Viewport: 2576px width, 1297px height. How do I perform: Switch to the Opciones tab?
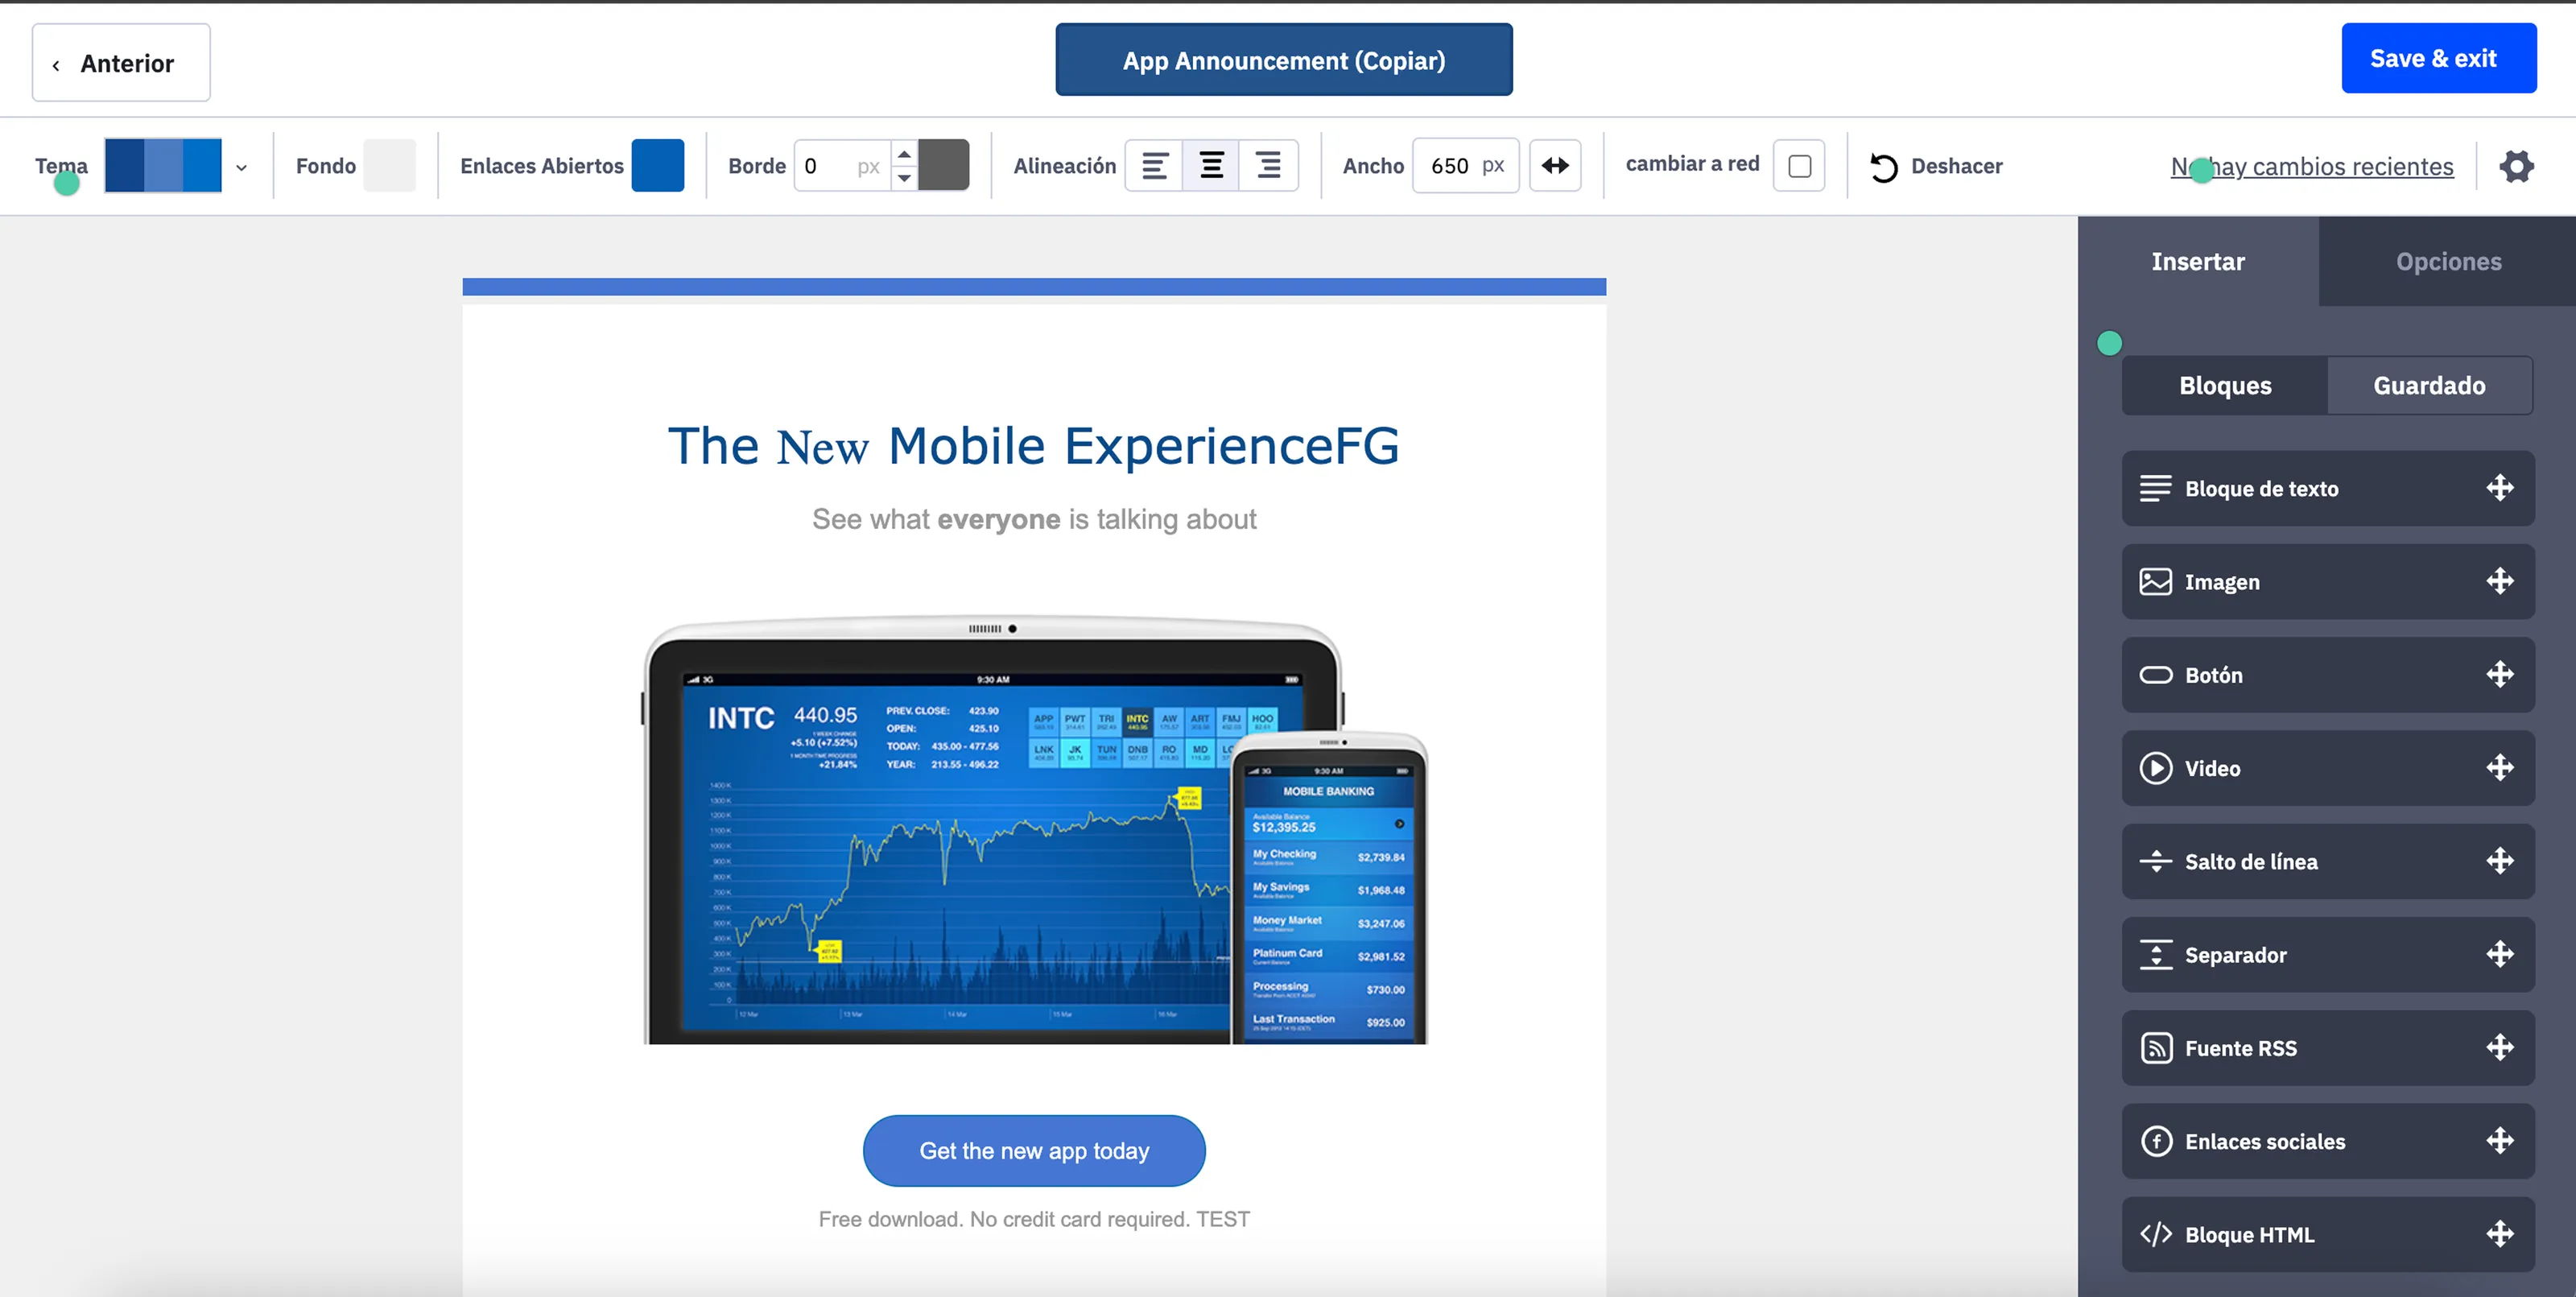[2448, 262]
